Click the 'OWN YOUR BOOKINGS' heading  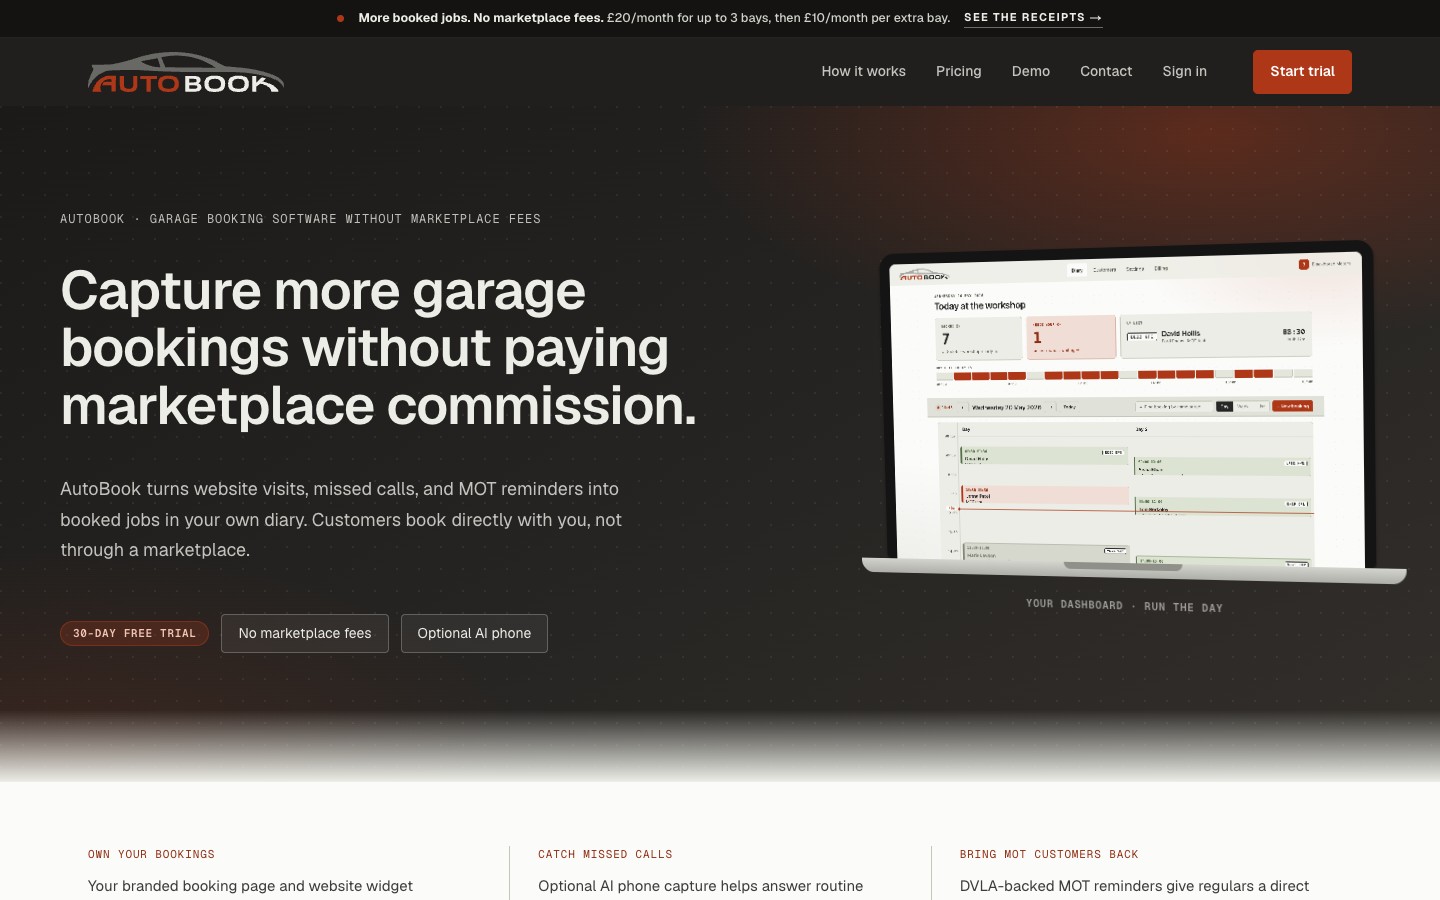(151, 854)
